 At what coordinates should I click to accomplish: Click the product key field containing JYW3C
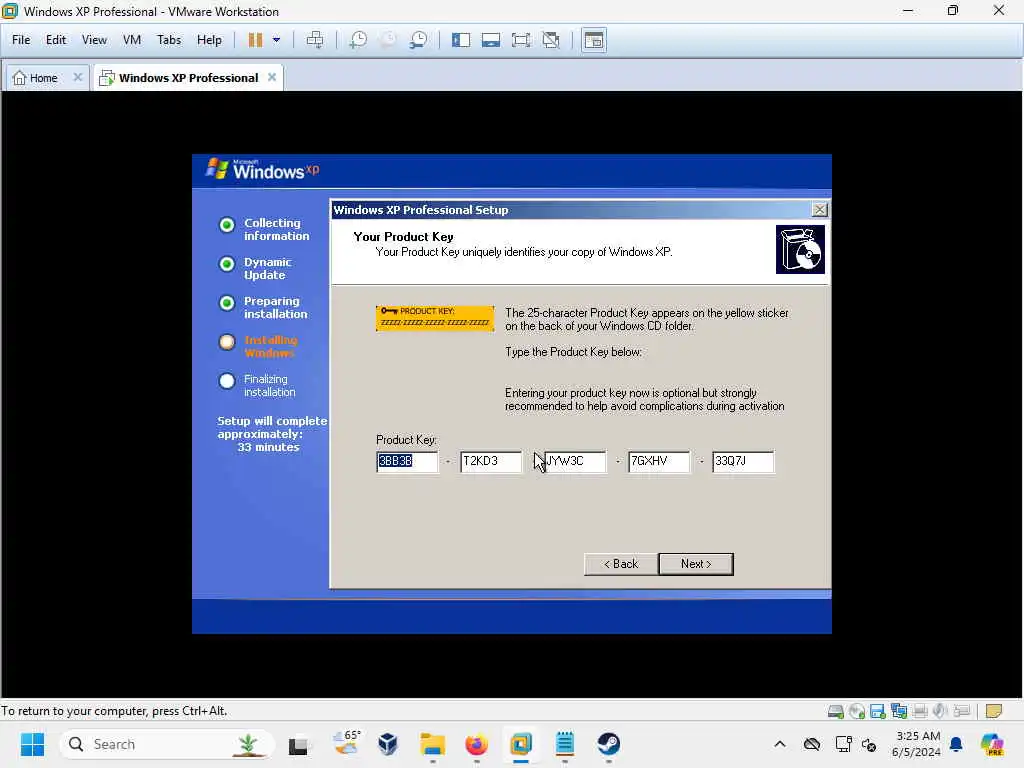(575, 461)
